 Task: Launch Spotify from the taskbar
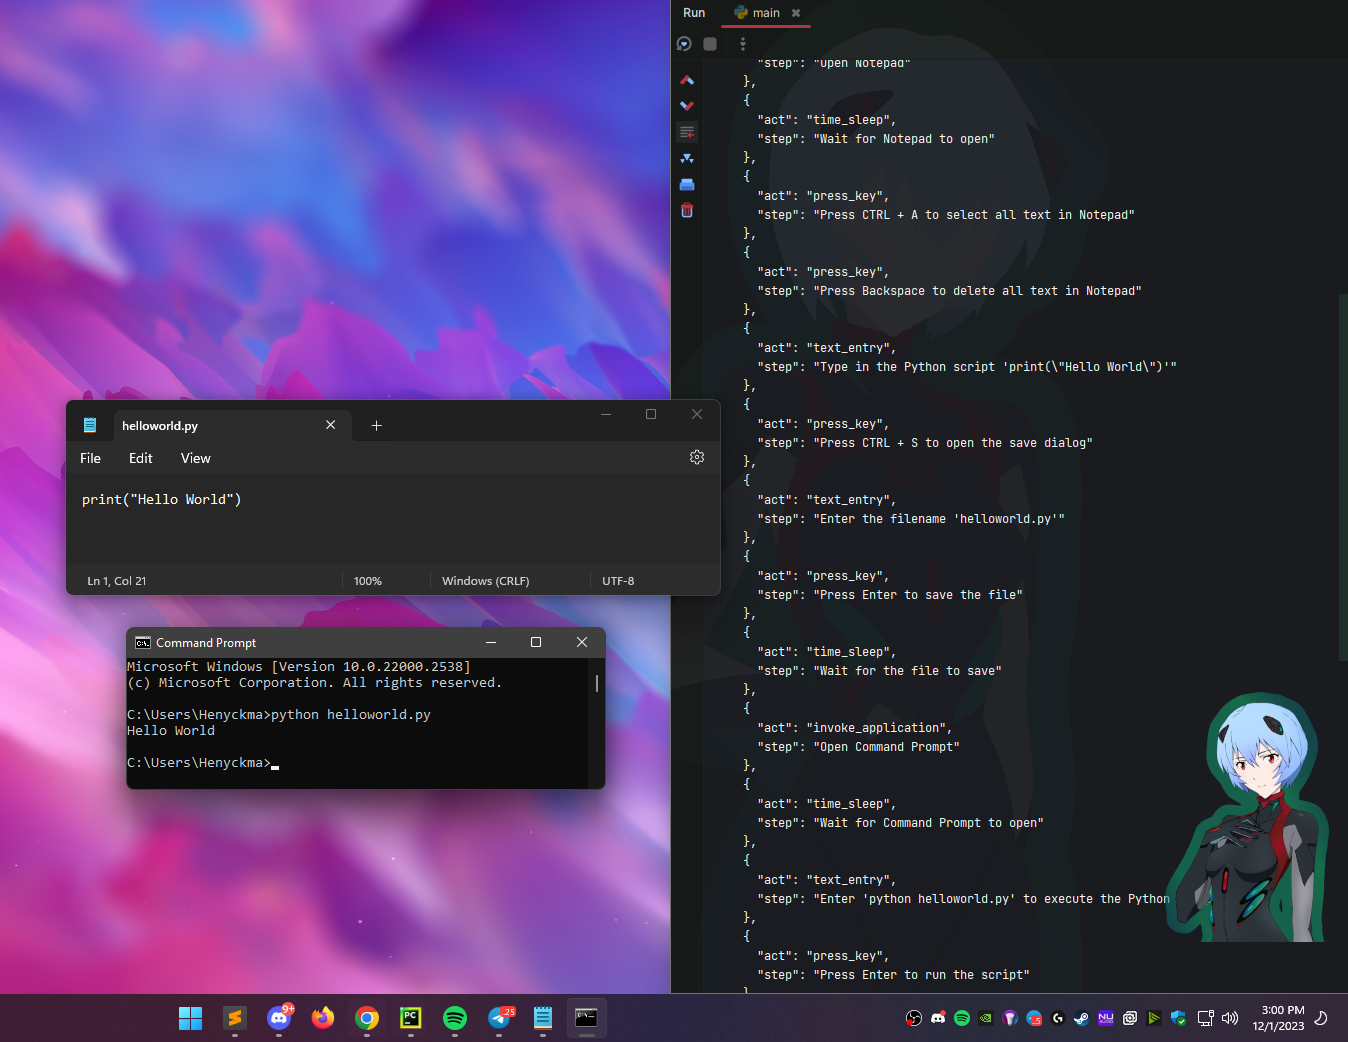pyautogui.click(x=455, y=1017)
